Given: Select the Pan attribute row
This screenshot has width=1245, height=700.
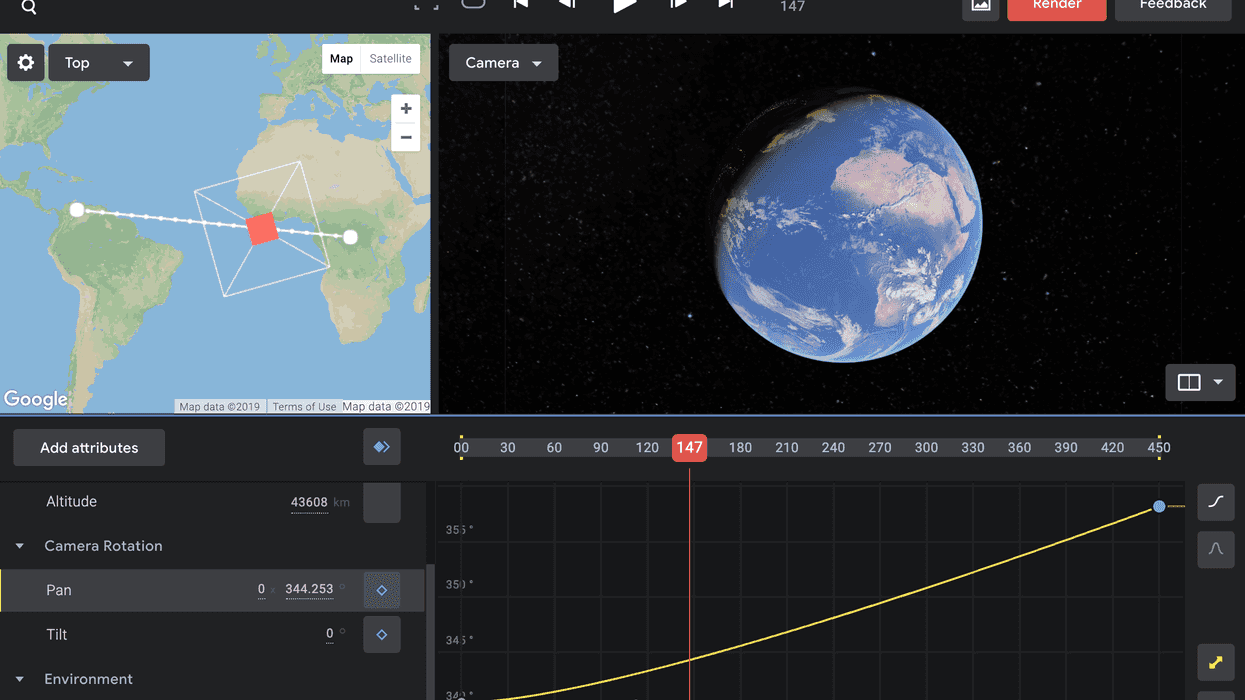Looking at the screenshot, I should 212,590.
